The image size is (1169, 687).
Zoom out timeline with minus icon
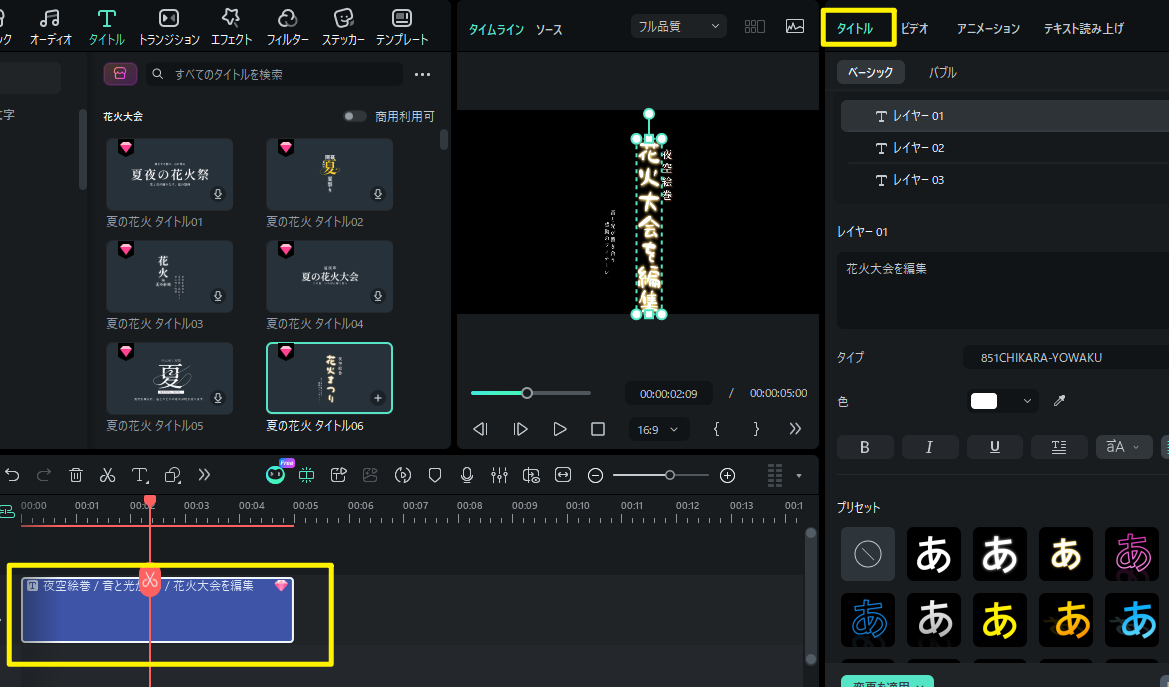coord(595,476)
